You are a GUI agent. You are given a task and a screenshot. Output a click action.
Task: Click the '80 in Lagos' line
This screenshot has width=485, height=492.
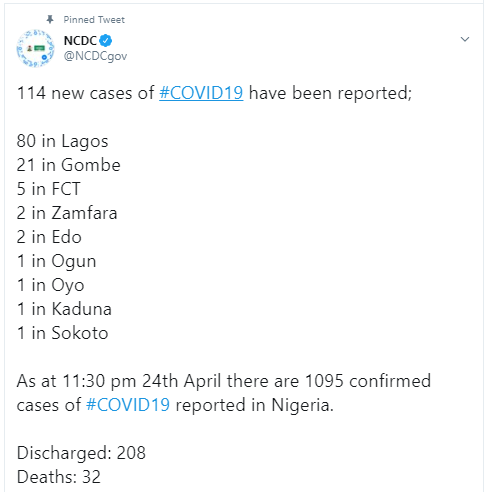pyautogui.click(x=62, y=141)
